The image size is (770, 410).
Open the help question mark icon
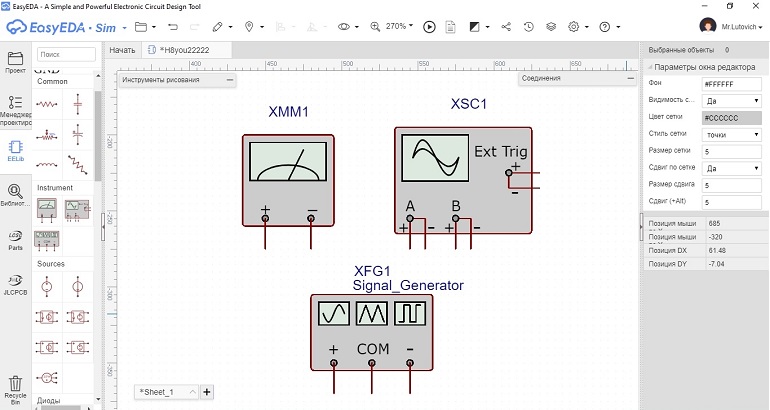(605, 27)
